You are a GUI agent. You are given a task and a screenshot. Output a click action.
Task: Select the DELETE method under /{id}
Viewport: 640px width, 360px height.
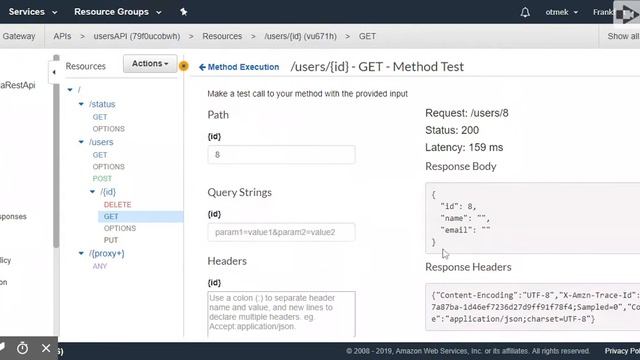pyautogui.click(x=118, y=204)
